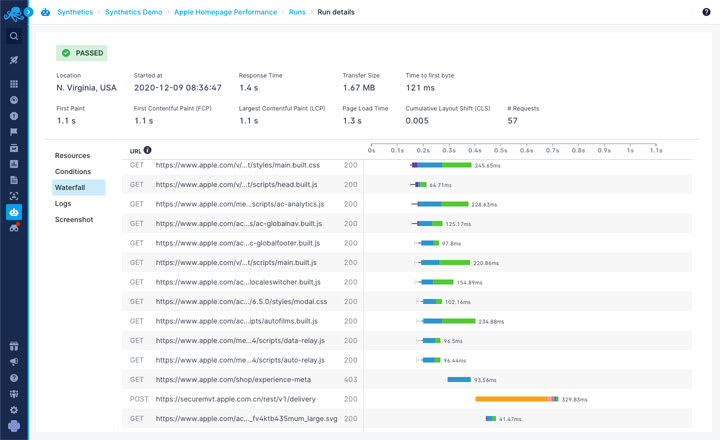Click the box with envelope sidebar icon

coord(14,148)
